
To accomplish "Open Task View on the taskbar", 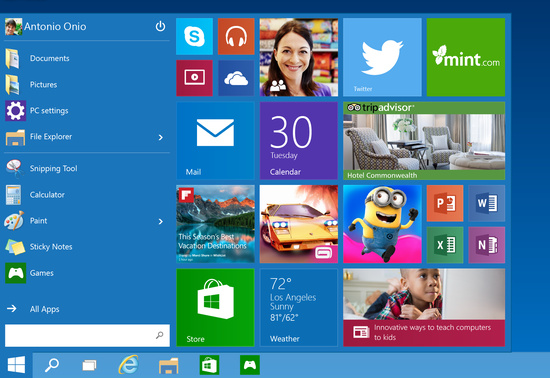I will point(89,365).
